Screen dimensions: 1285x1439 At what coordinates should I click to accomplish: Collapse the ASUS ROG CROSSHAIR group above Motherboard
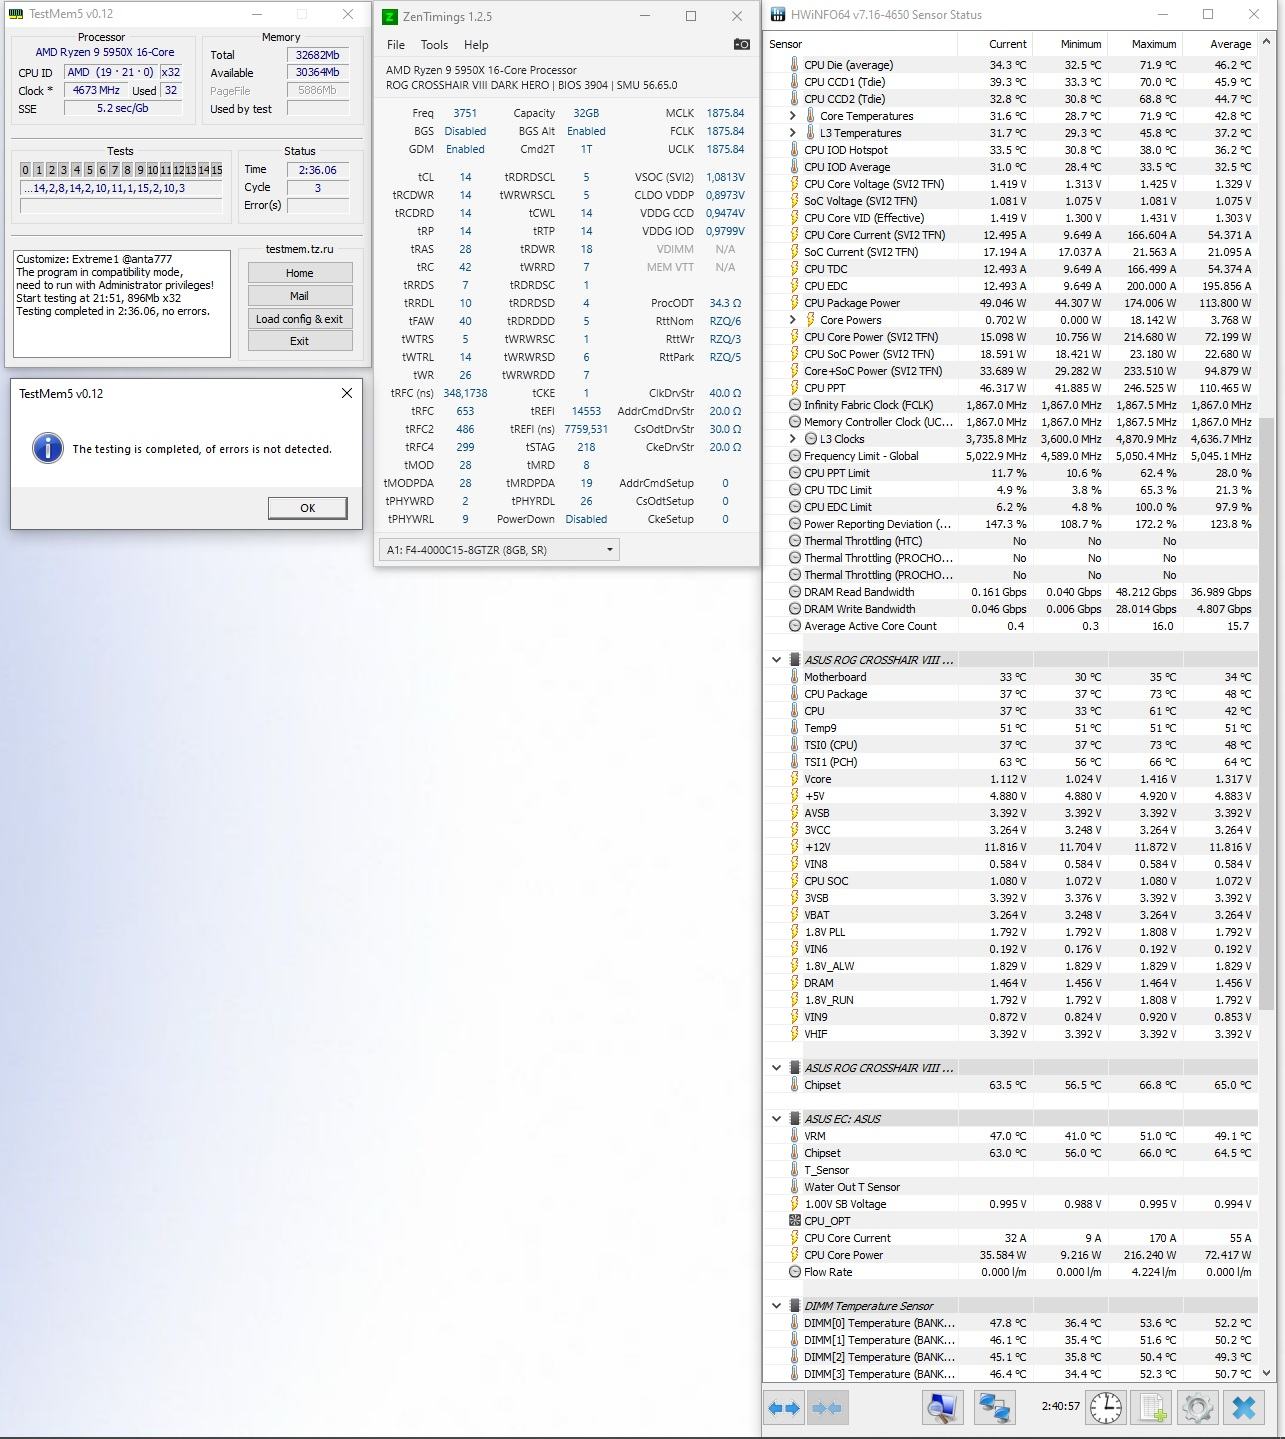776,660
